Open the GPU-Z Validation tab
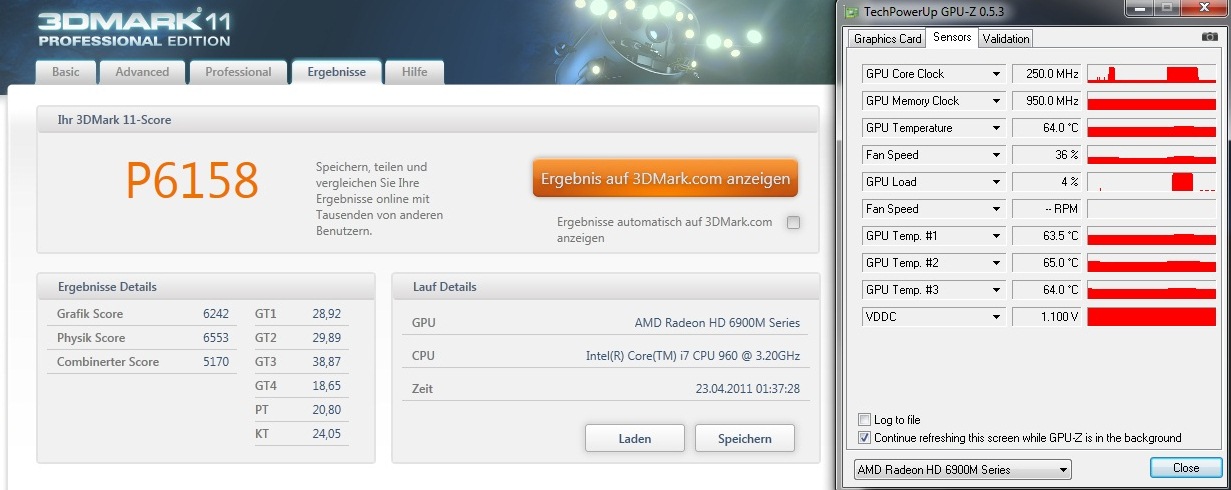Image resolution: width=1231 pixels, height=490 pixels. (1005, 39)
